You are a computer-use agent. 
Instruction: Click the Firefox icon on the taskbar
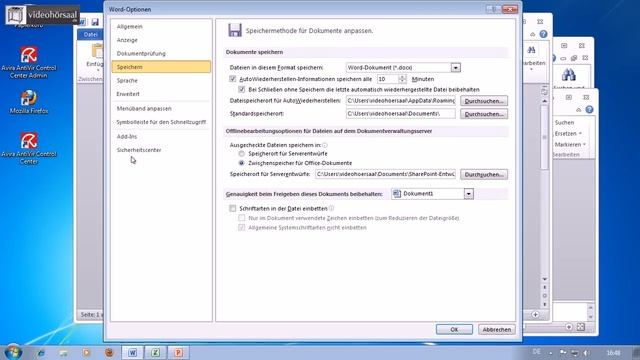pos(109,352)
